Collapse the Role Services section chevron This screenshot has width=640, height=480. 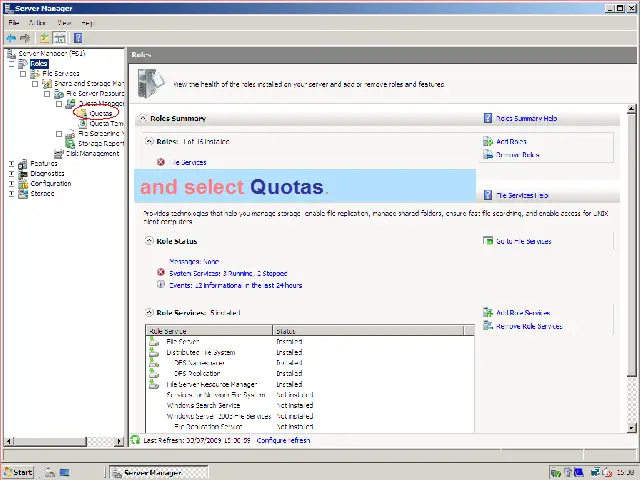pos(149,313)
